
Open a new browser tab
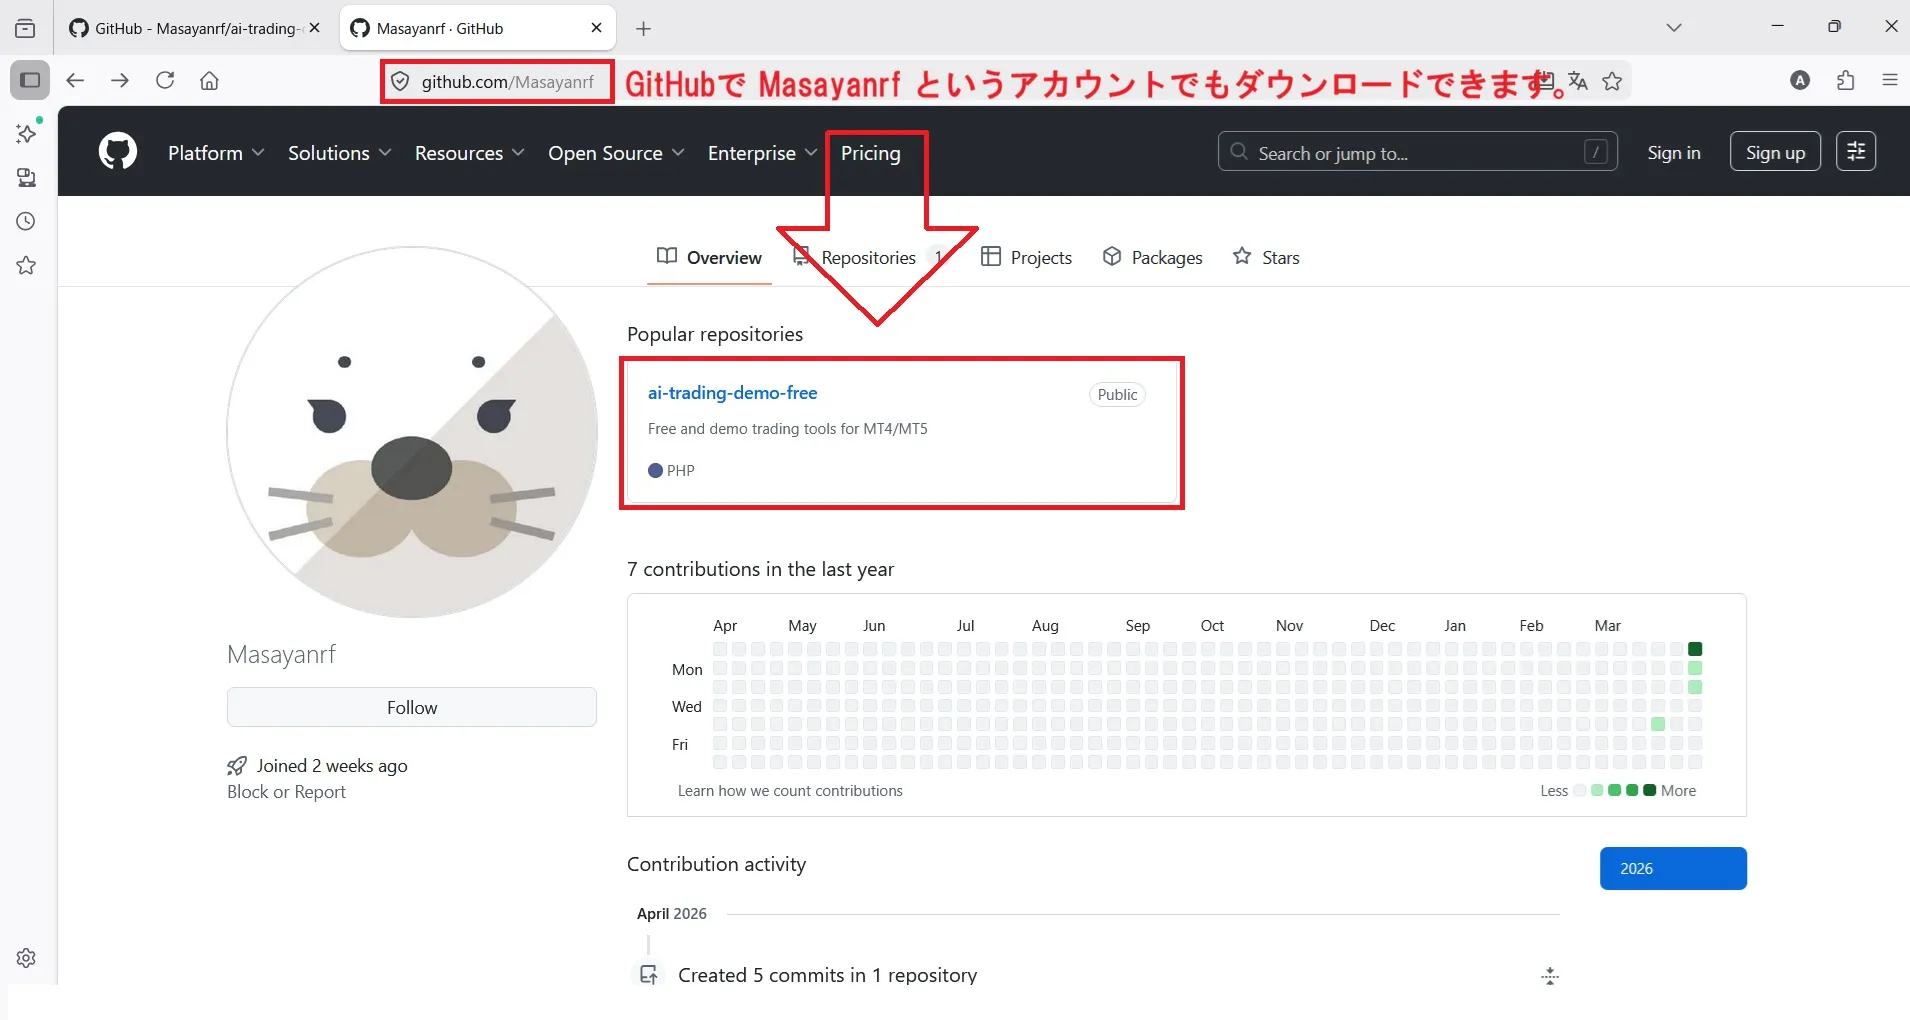[x=644, y=29]
